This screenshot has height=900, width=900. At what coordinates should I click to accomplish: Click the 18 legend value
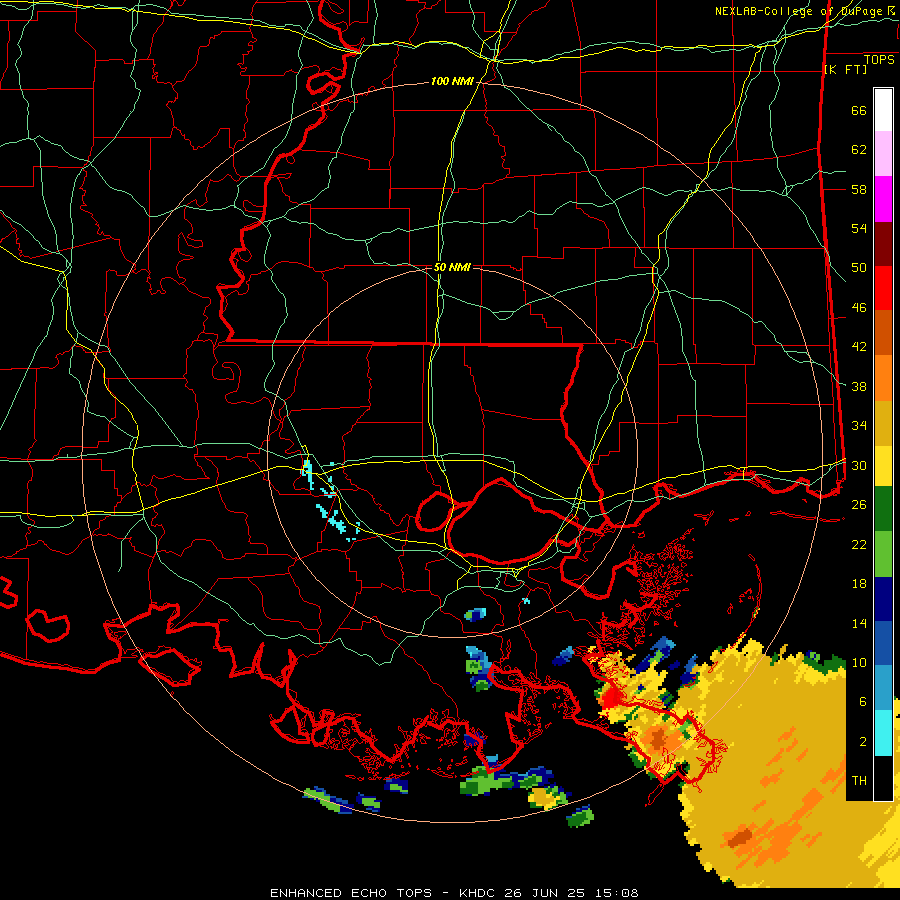pyautogui.click(x=859, y=584)
